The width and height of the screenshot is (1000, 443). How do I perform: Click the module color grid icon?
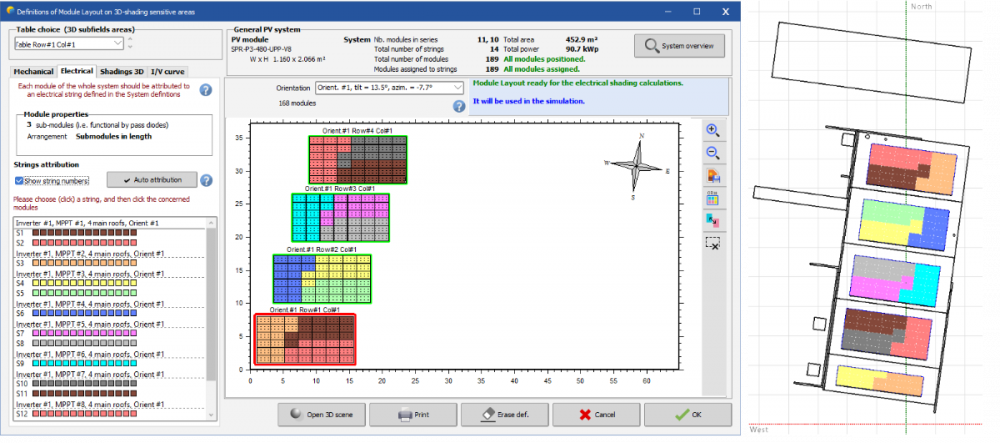tap(712, 198)
